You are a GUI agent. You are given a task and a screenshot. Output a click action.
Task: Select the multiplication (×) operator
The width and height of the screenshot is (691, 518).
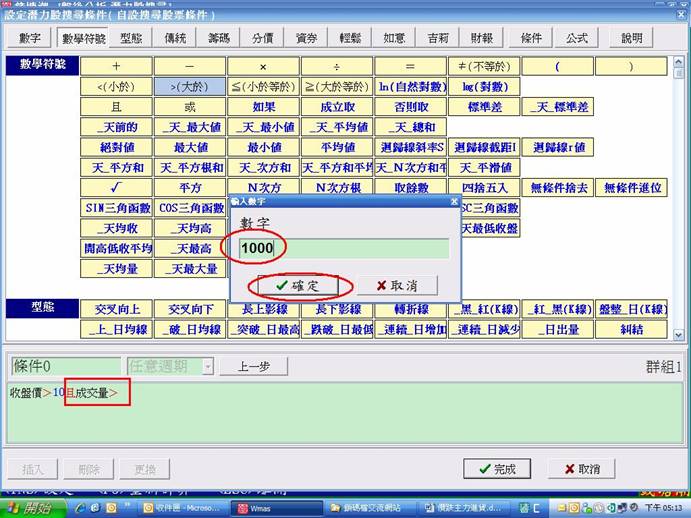tap(264, 66)
